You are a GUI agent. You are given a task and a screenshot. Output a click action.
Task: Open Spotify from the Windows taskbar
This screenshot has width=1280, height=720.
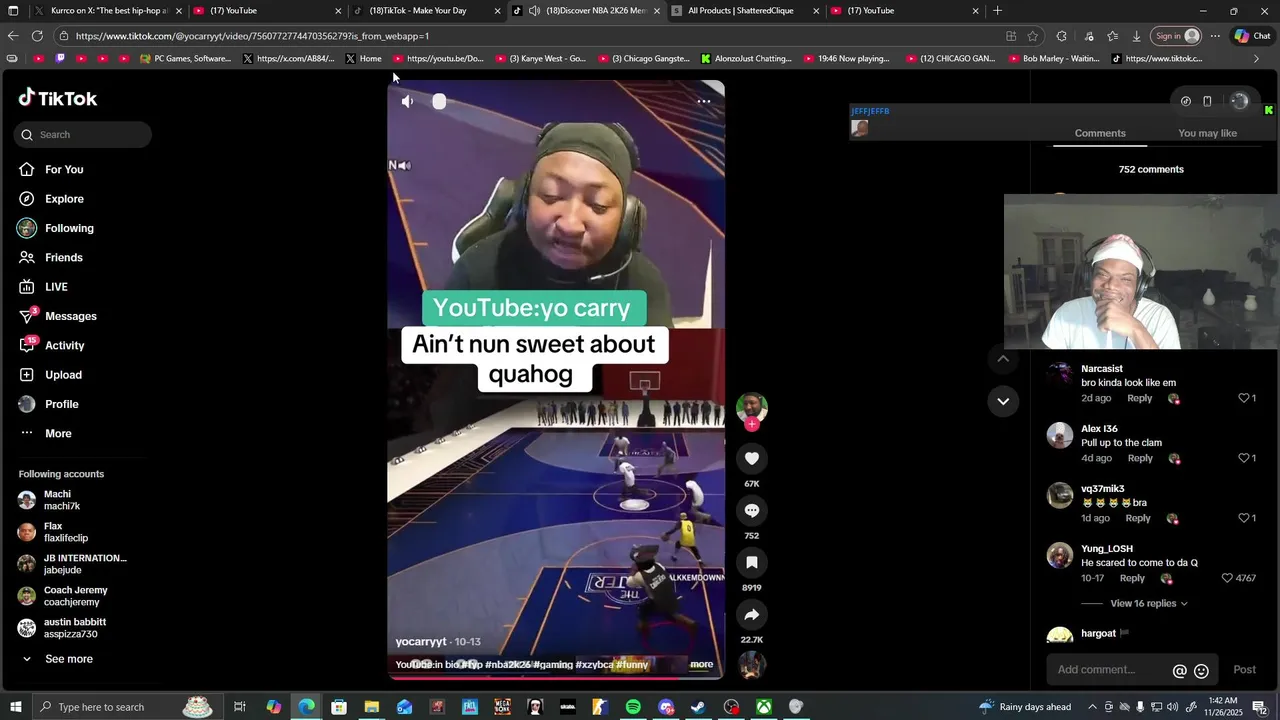pyautogui.click(x=633, y=707)
